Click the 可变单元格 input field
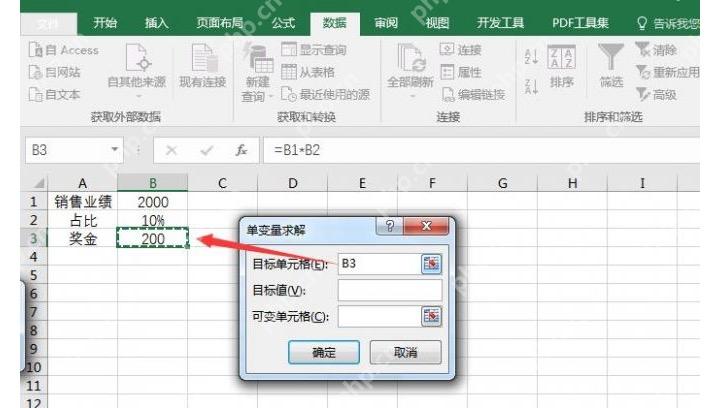Viewport: 720px width, 408px height. tap(379, 316)
